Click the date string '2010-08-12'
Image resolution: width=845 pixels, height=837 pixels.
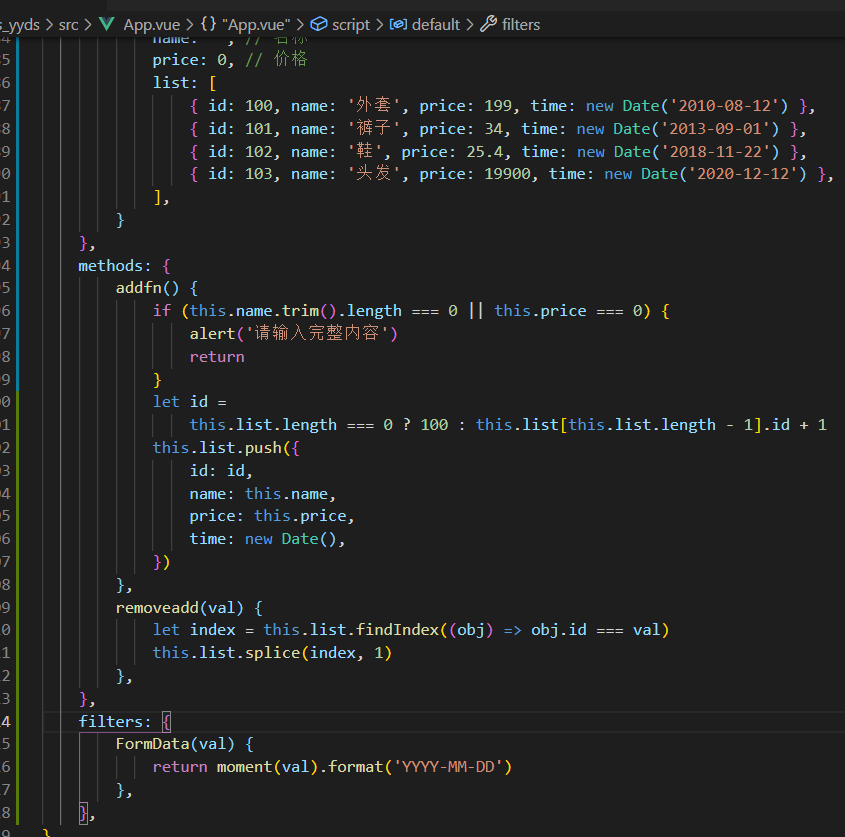(724, 106)
